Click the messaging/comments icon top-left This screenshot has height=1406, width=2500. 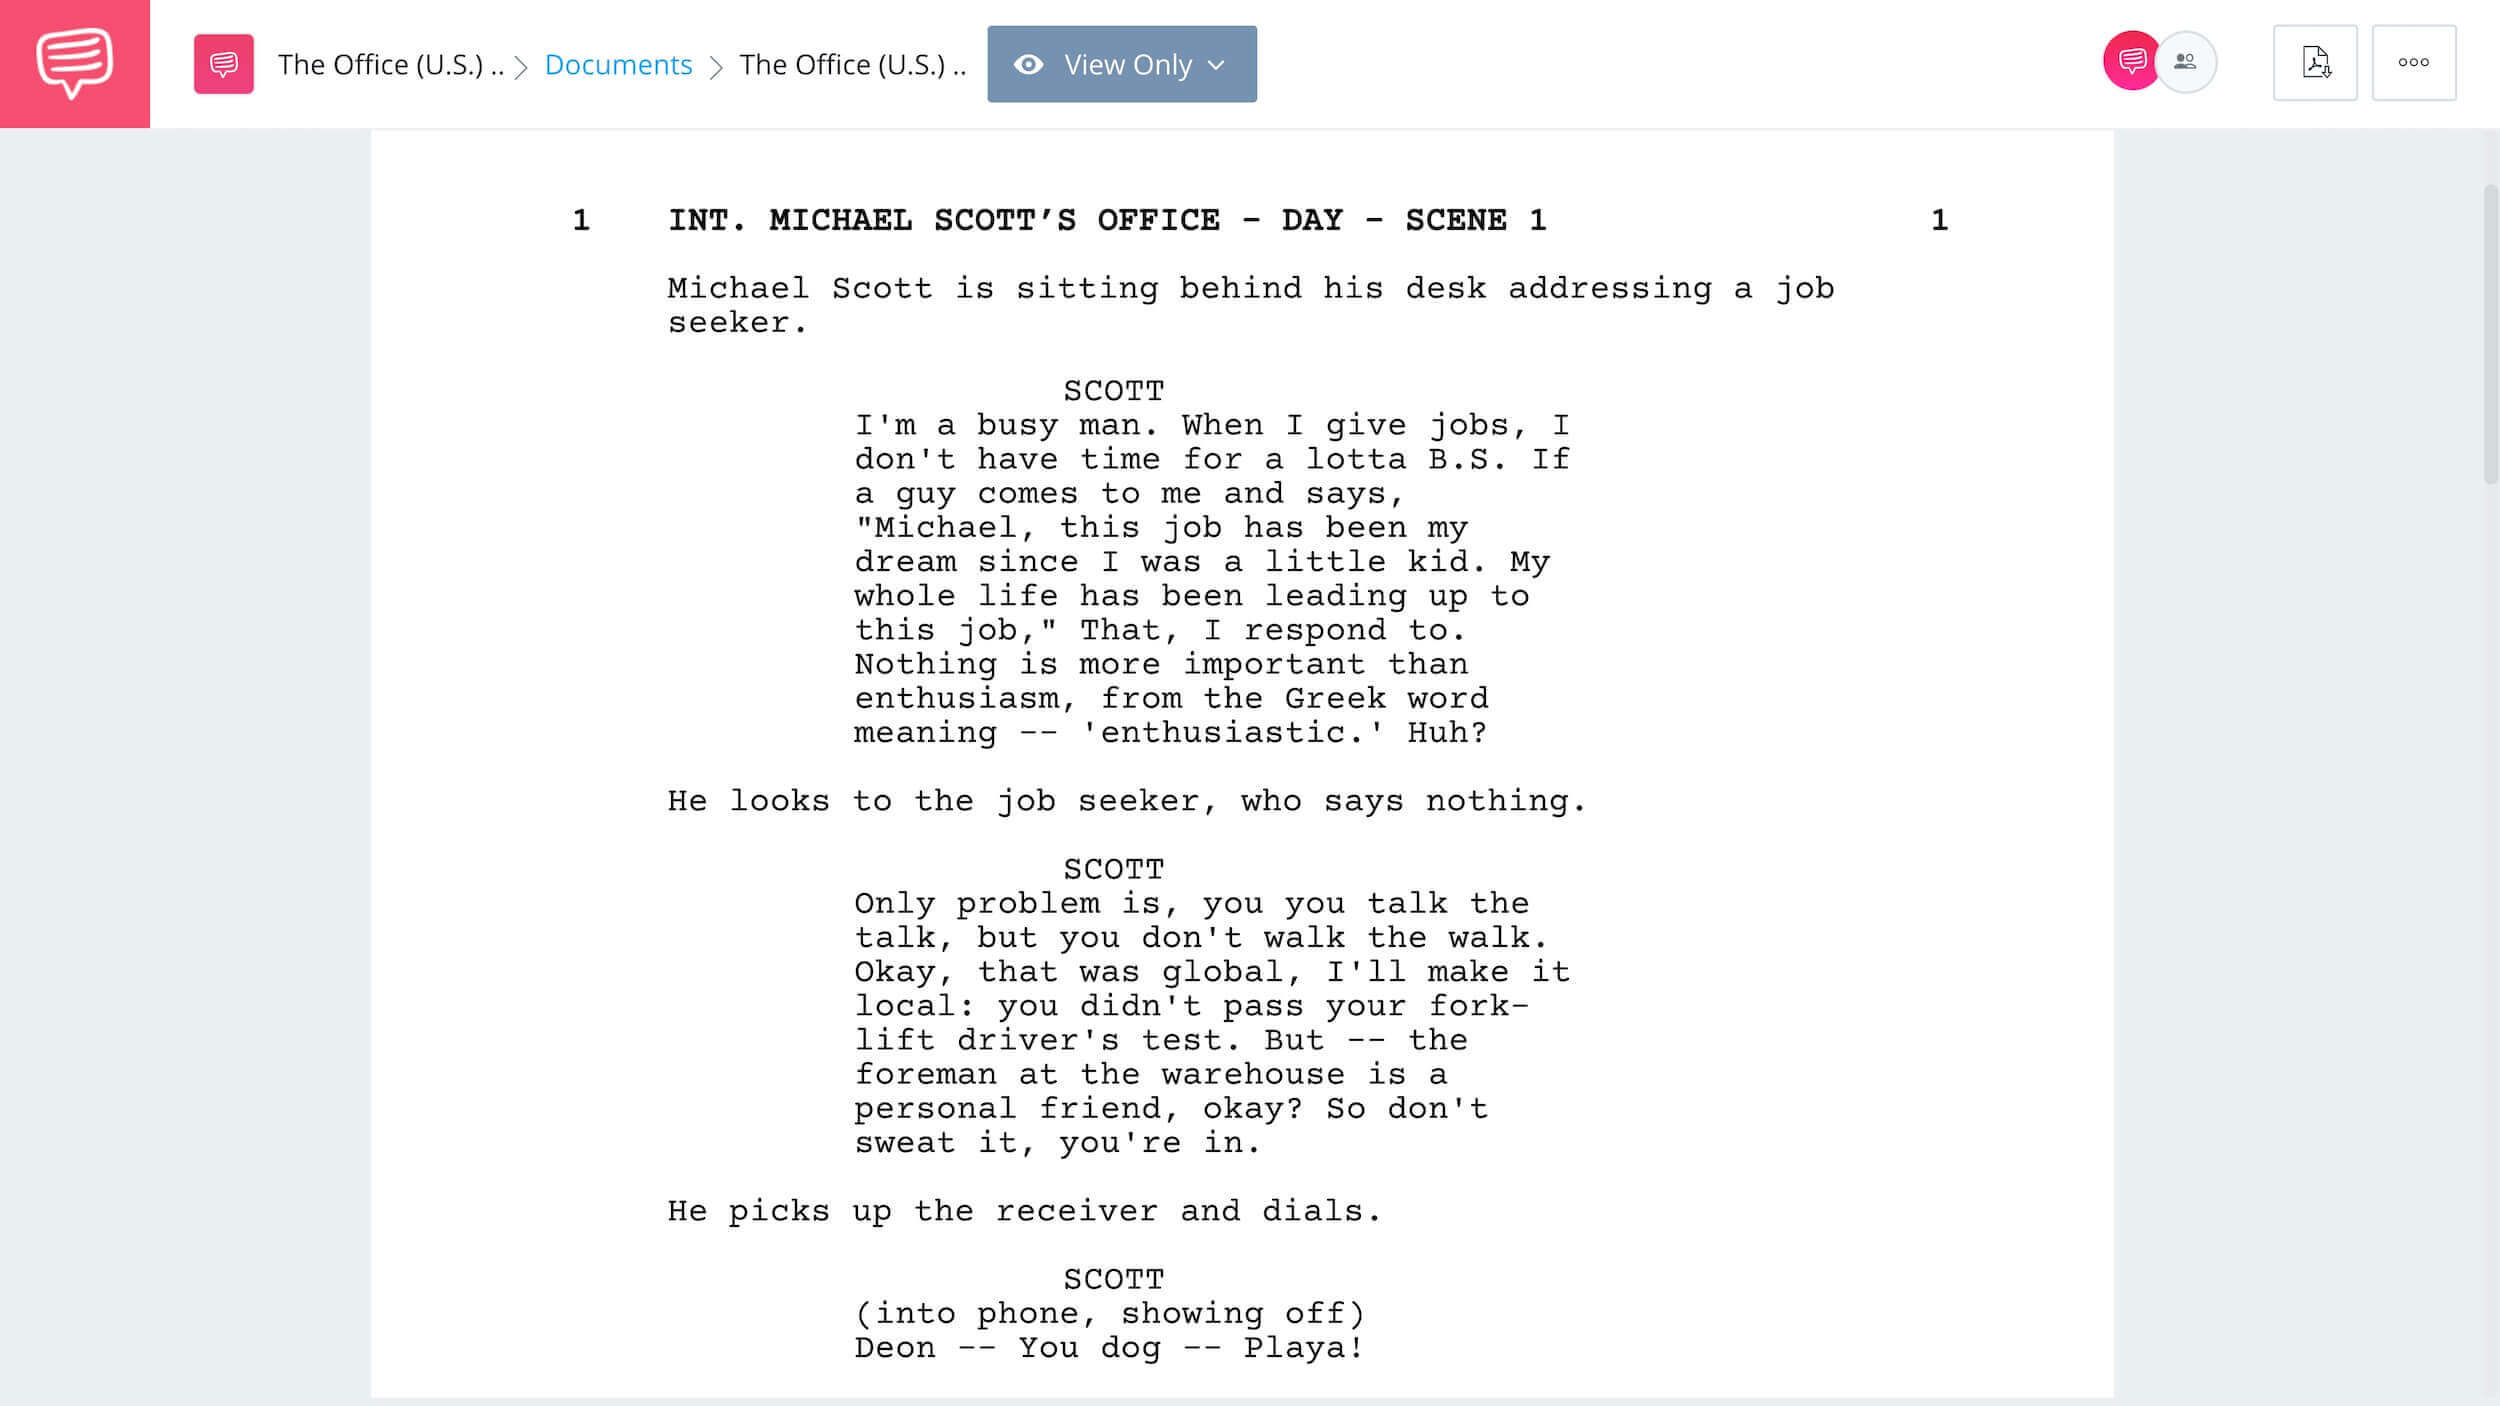click(74, 64)
